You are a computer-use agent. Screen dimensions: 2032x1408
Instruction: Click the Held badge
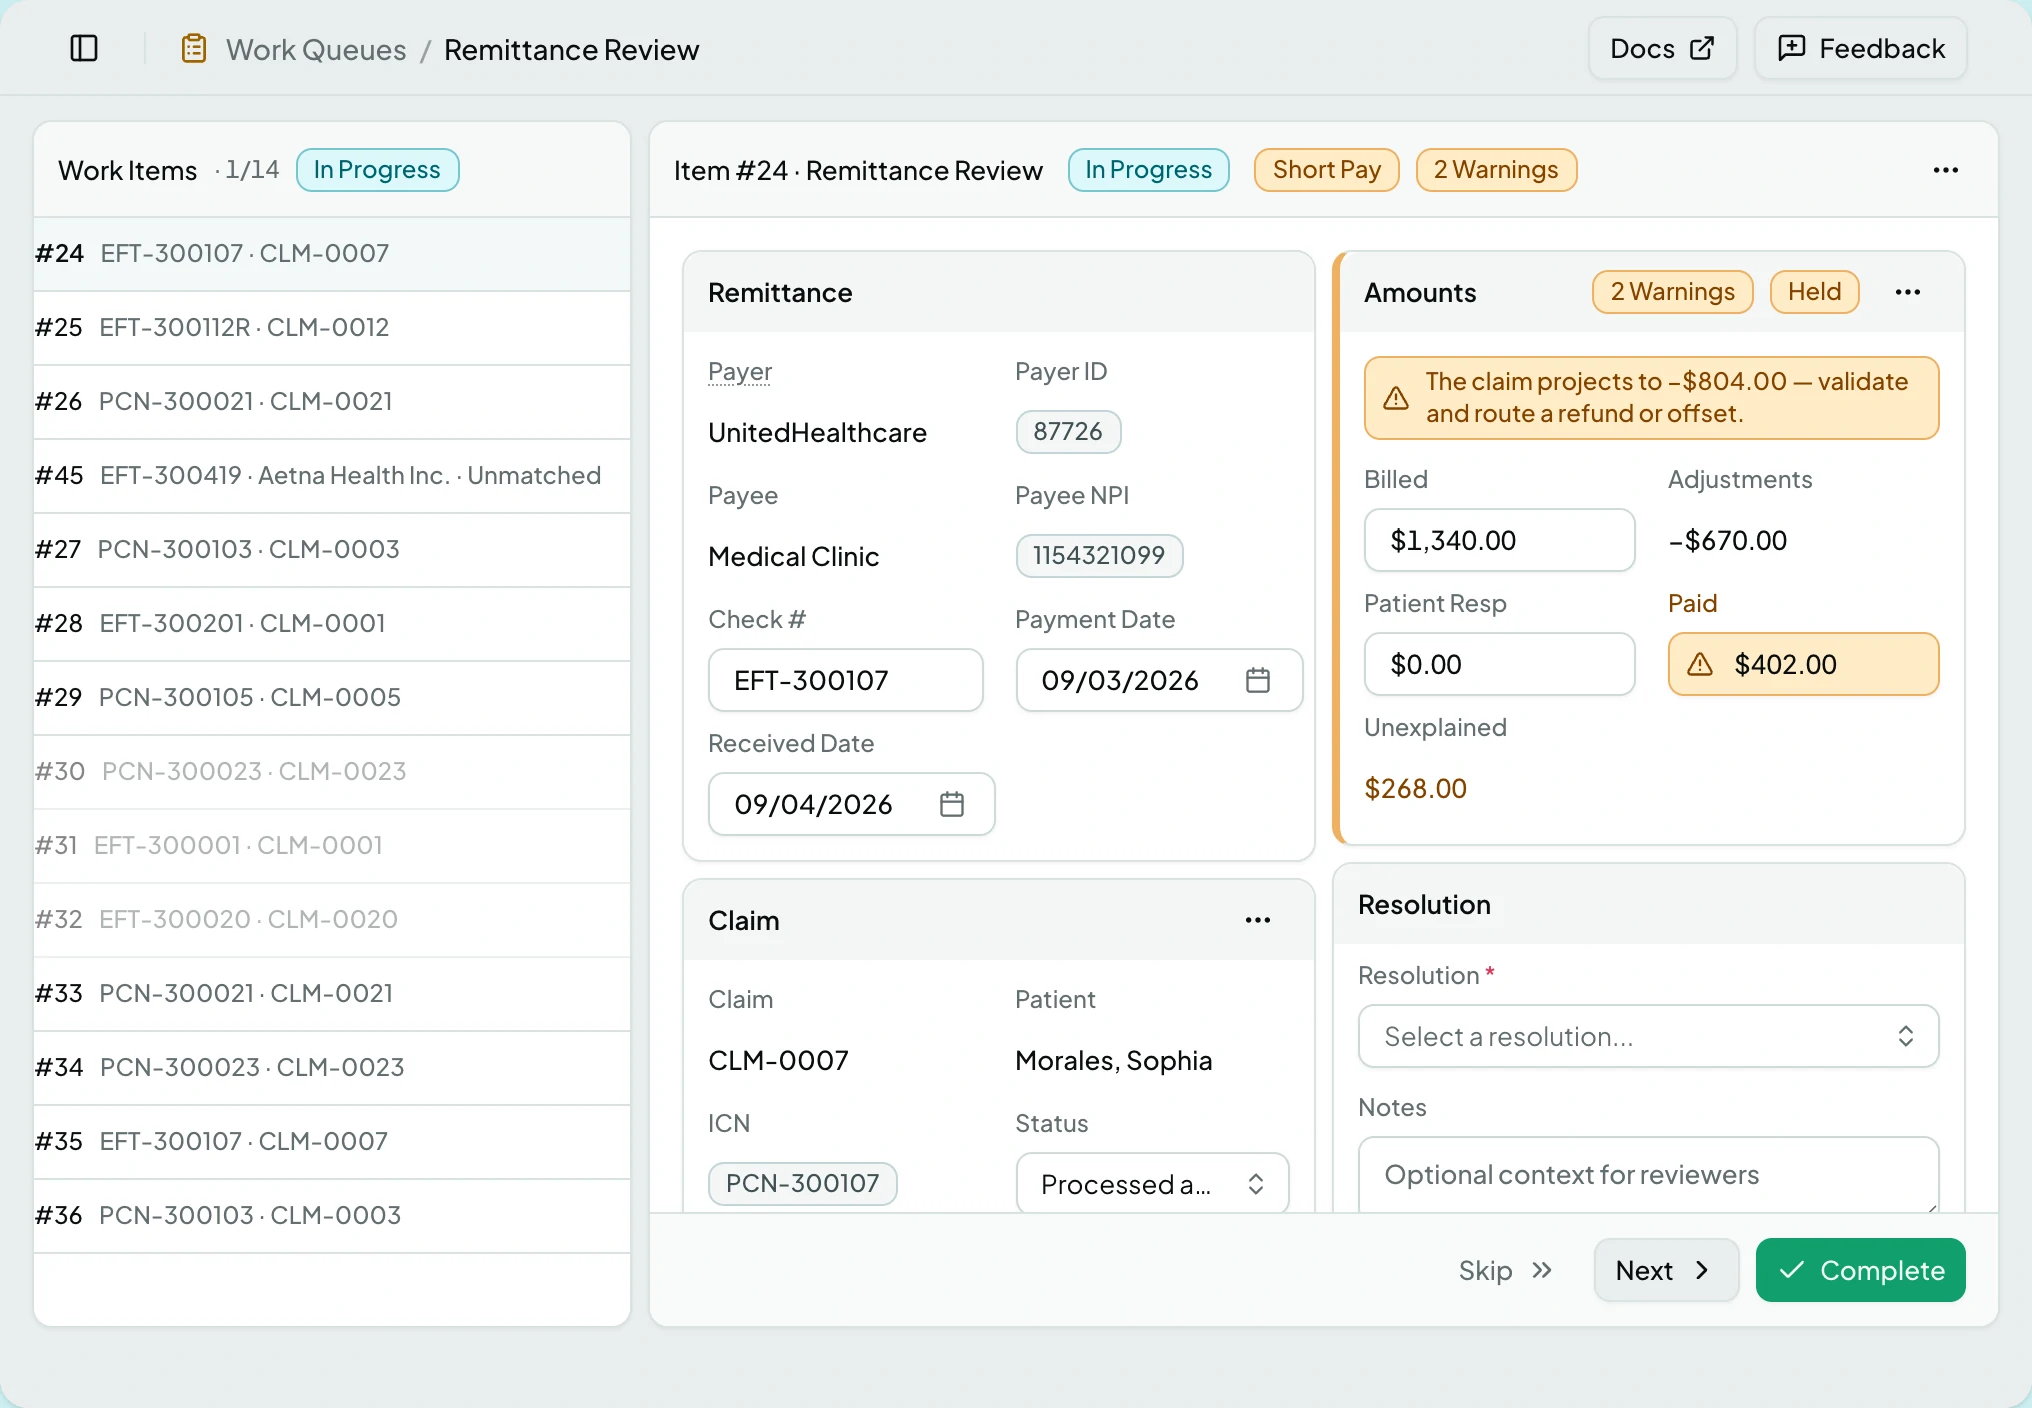click(x=1815, y=292)
